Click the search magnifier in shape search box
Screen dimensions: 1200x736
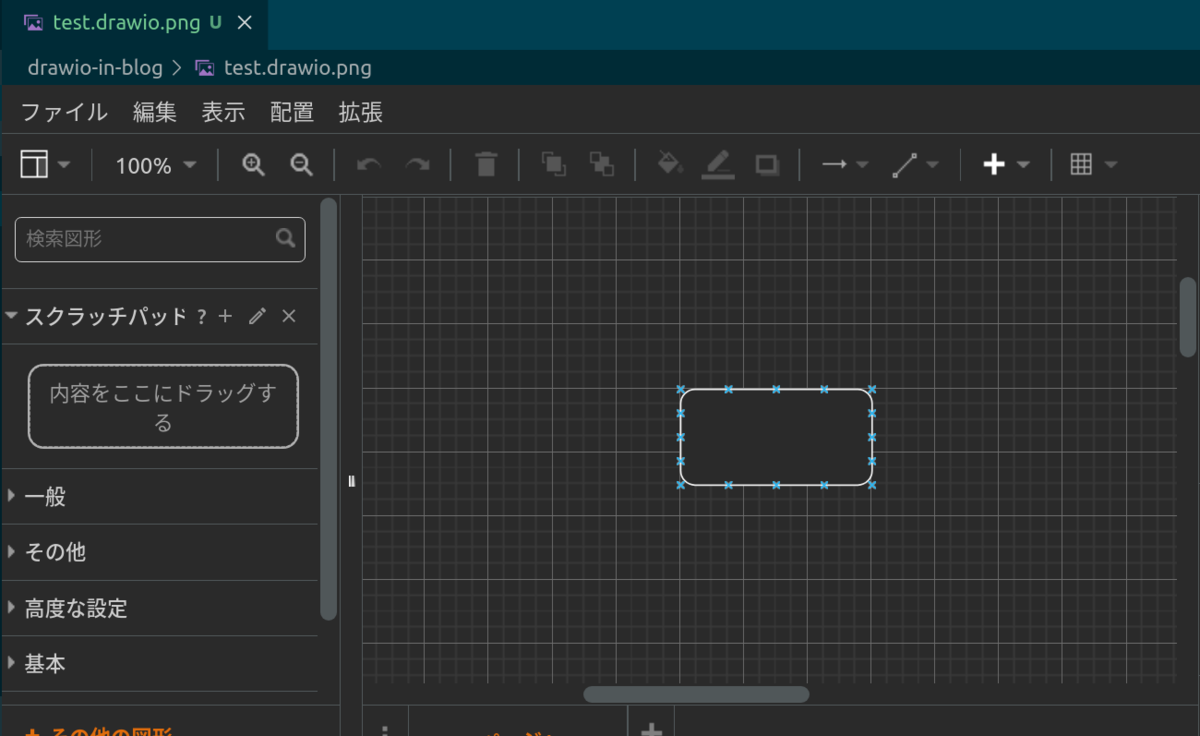pyautogui.click(x=285, y=239)
